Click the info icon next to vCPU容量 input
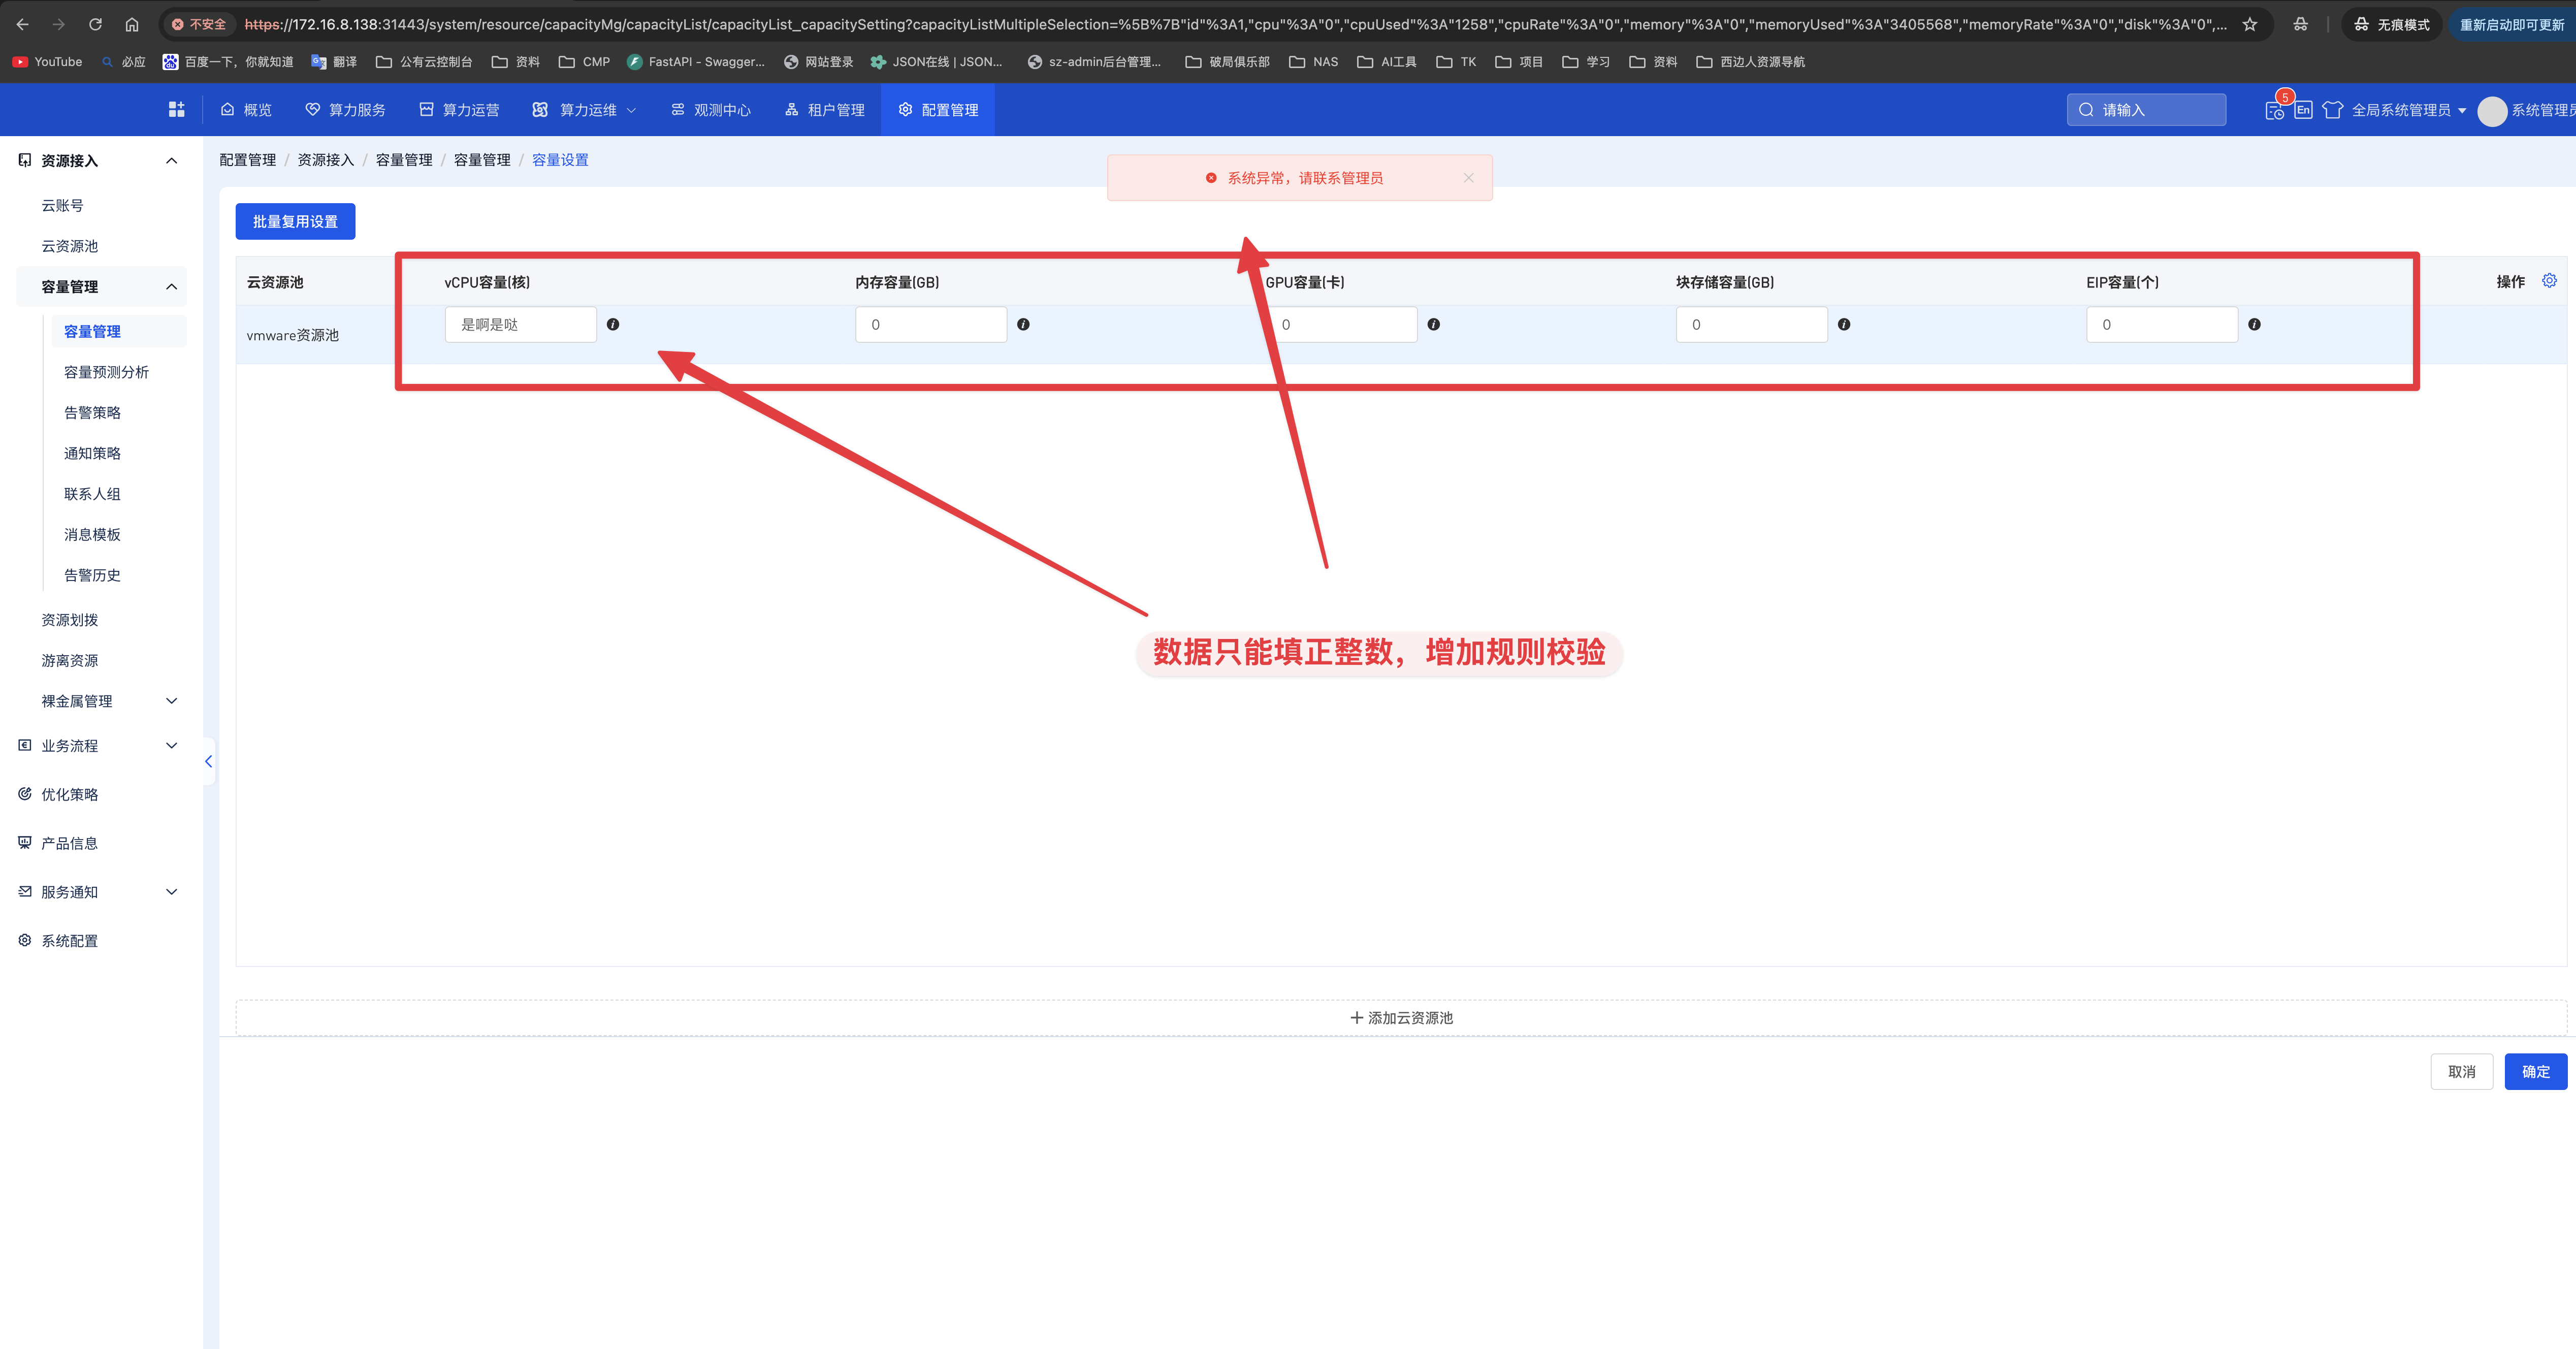The width and height of the screenshot is (2576, 1349). [x=613, y=324]
